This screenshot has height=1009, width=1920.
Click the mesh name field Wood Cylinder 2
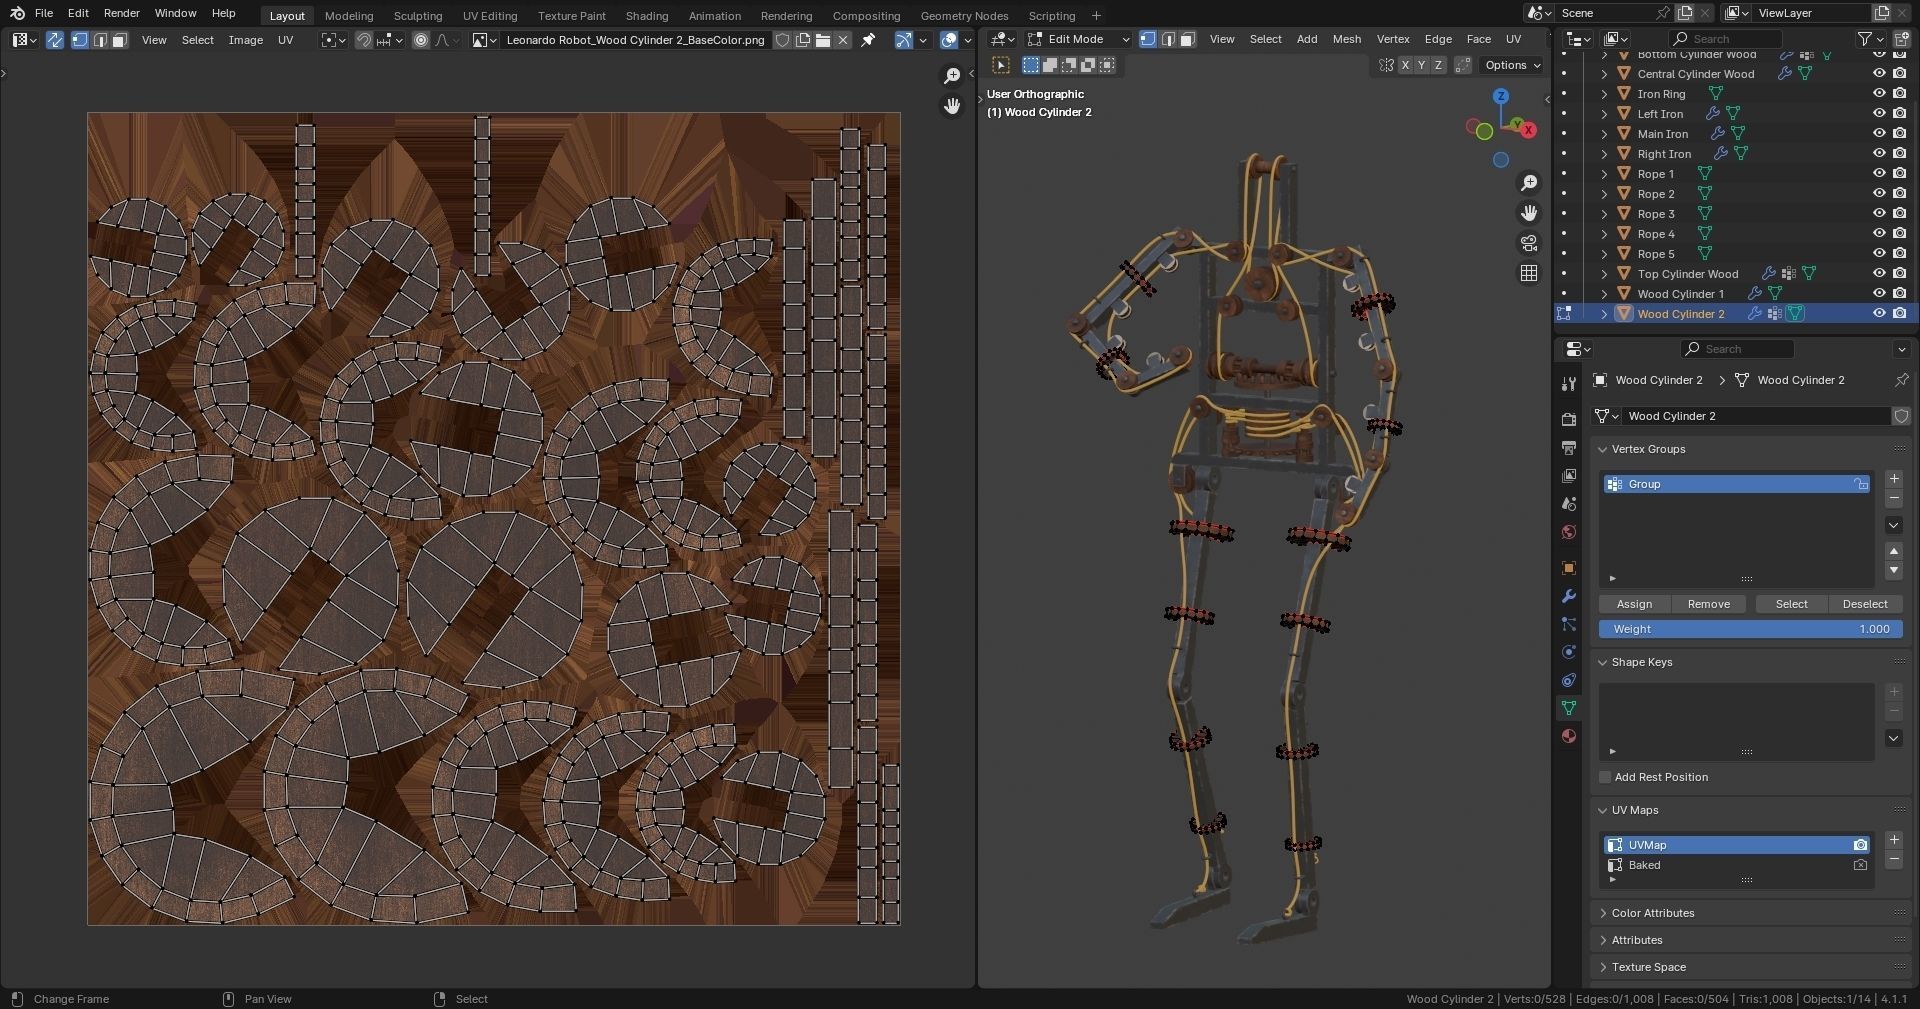pyautogui.click(x=1757, y=416)
